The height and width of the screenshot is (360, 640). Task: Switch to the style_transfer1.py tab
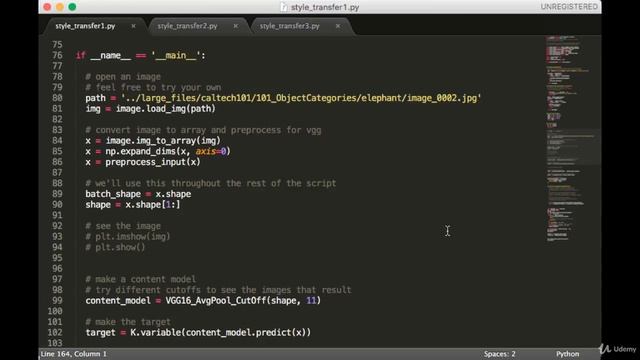click(85, 26)
